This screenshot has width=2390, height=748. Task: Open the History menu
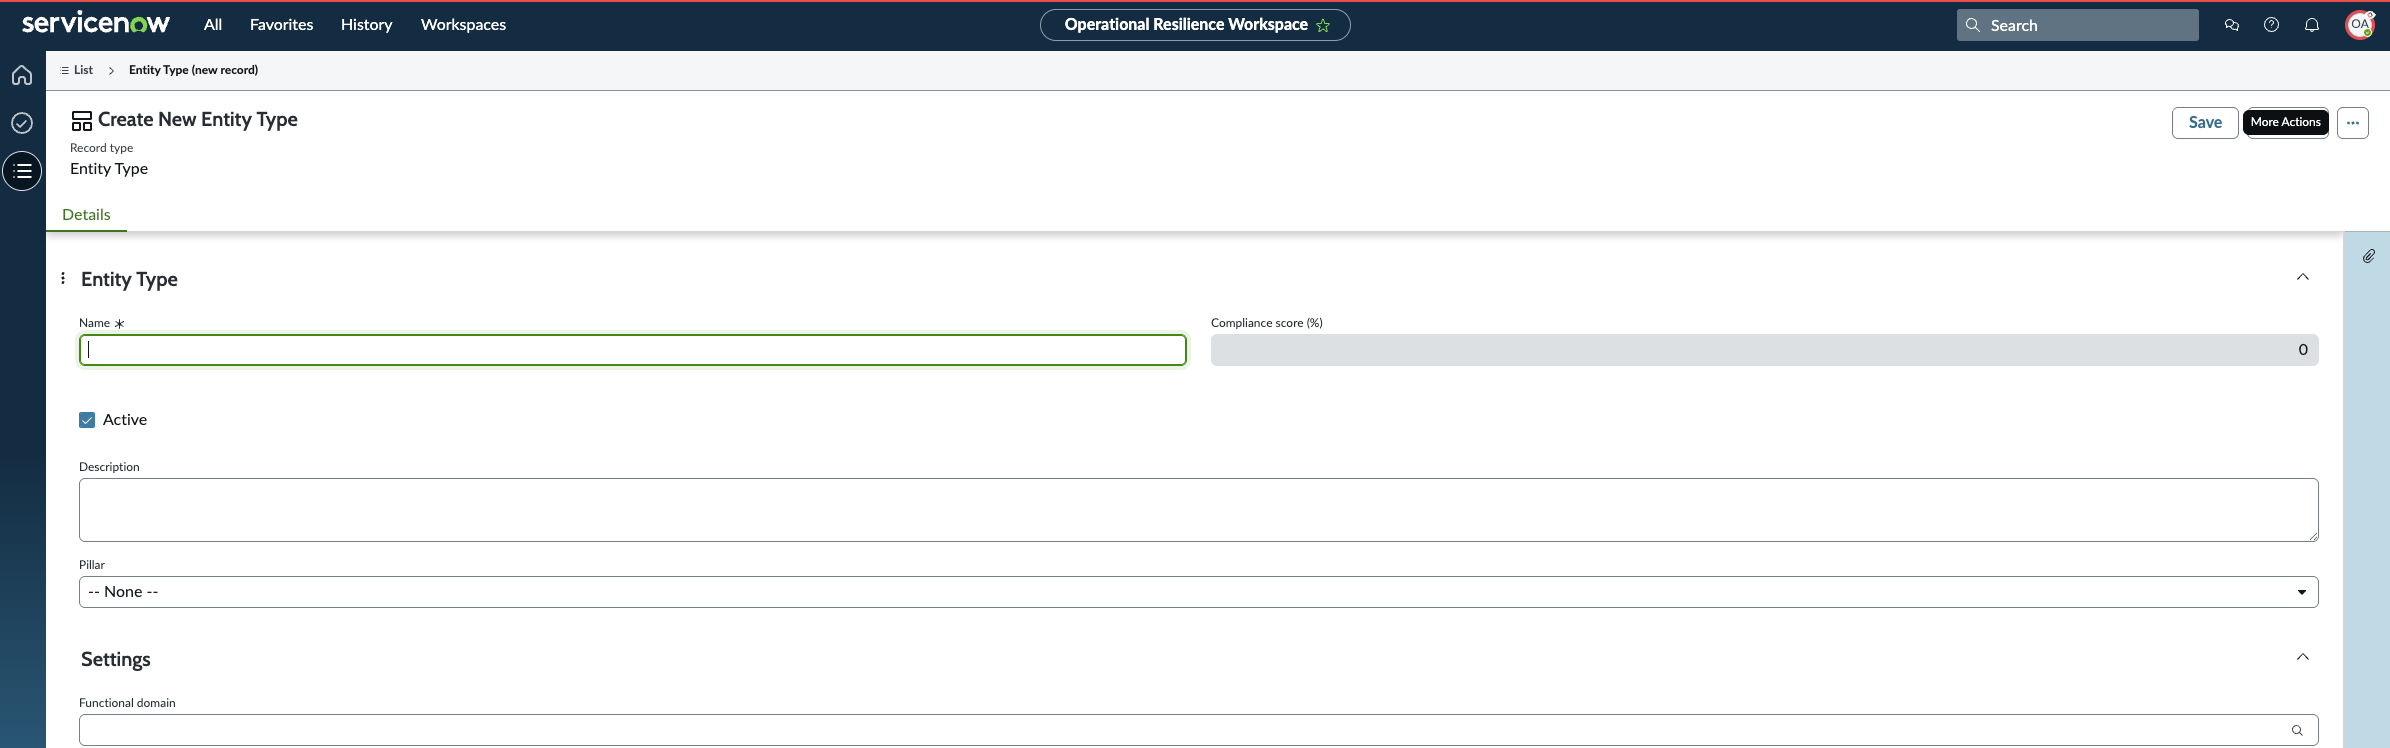pyautogui.click(x=366, y=25)
